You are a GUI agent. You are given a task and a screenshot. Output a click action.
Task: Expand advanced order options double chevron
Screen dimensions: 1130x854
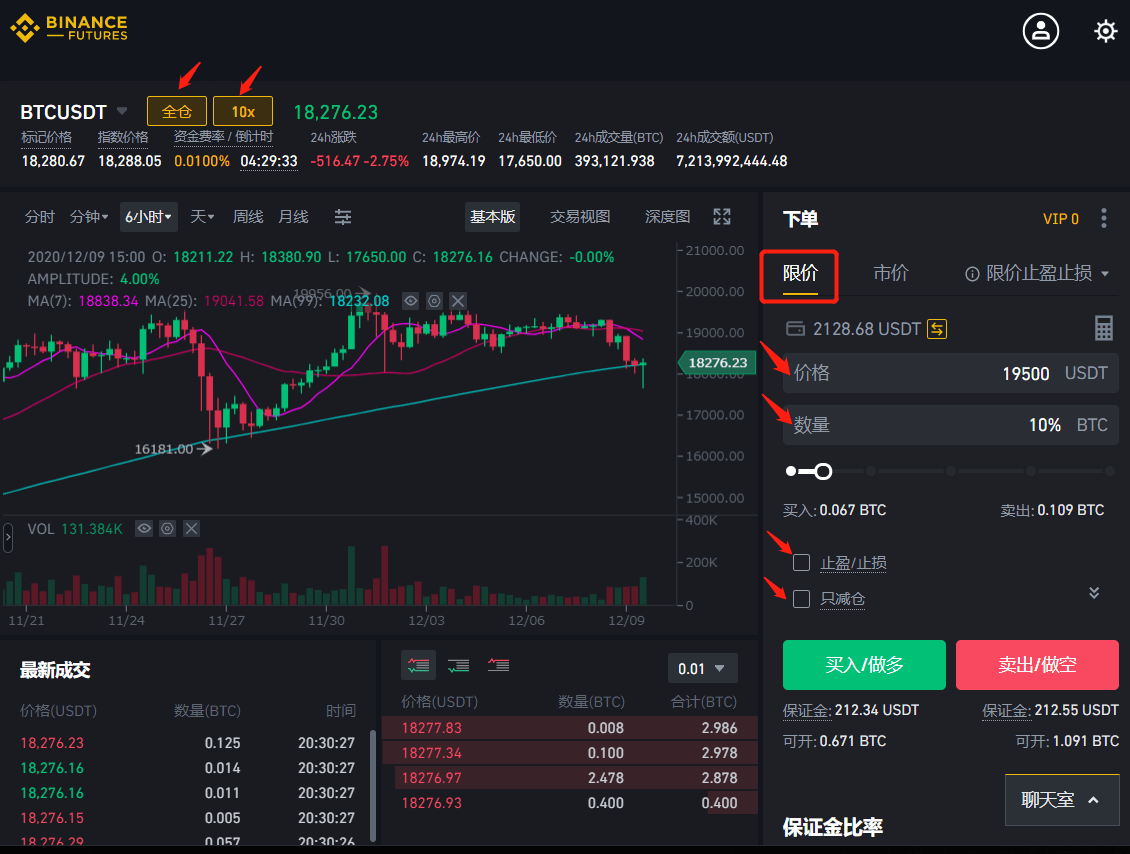tap(1094, 592)
